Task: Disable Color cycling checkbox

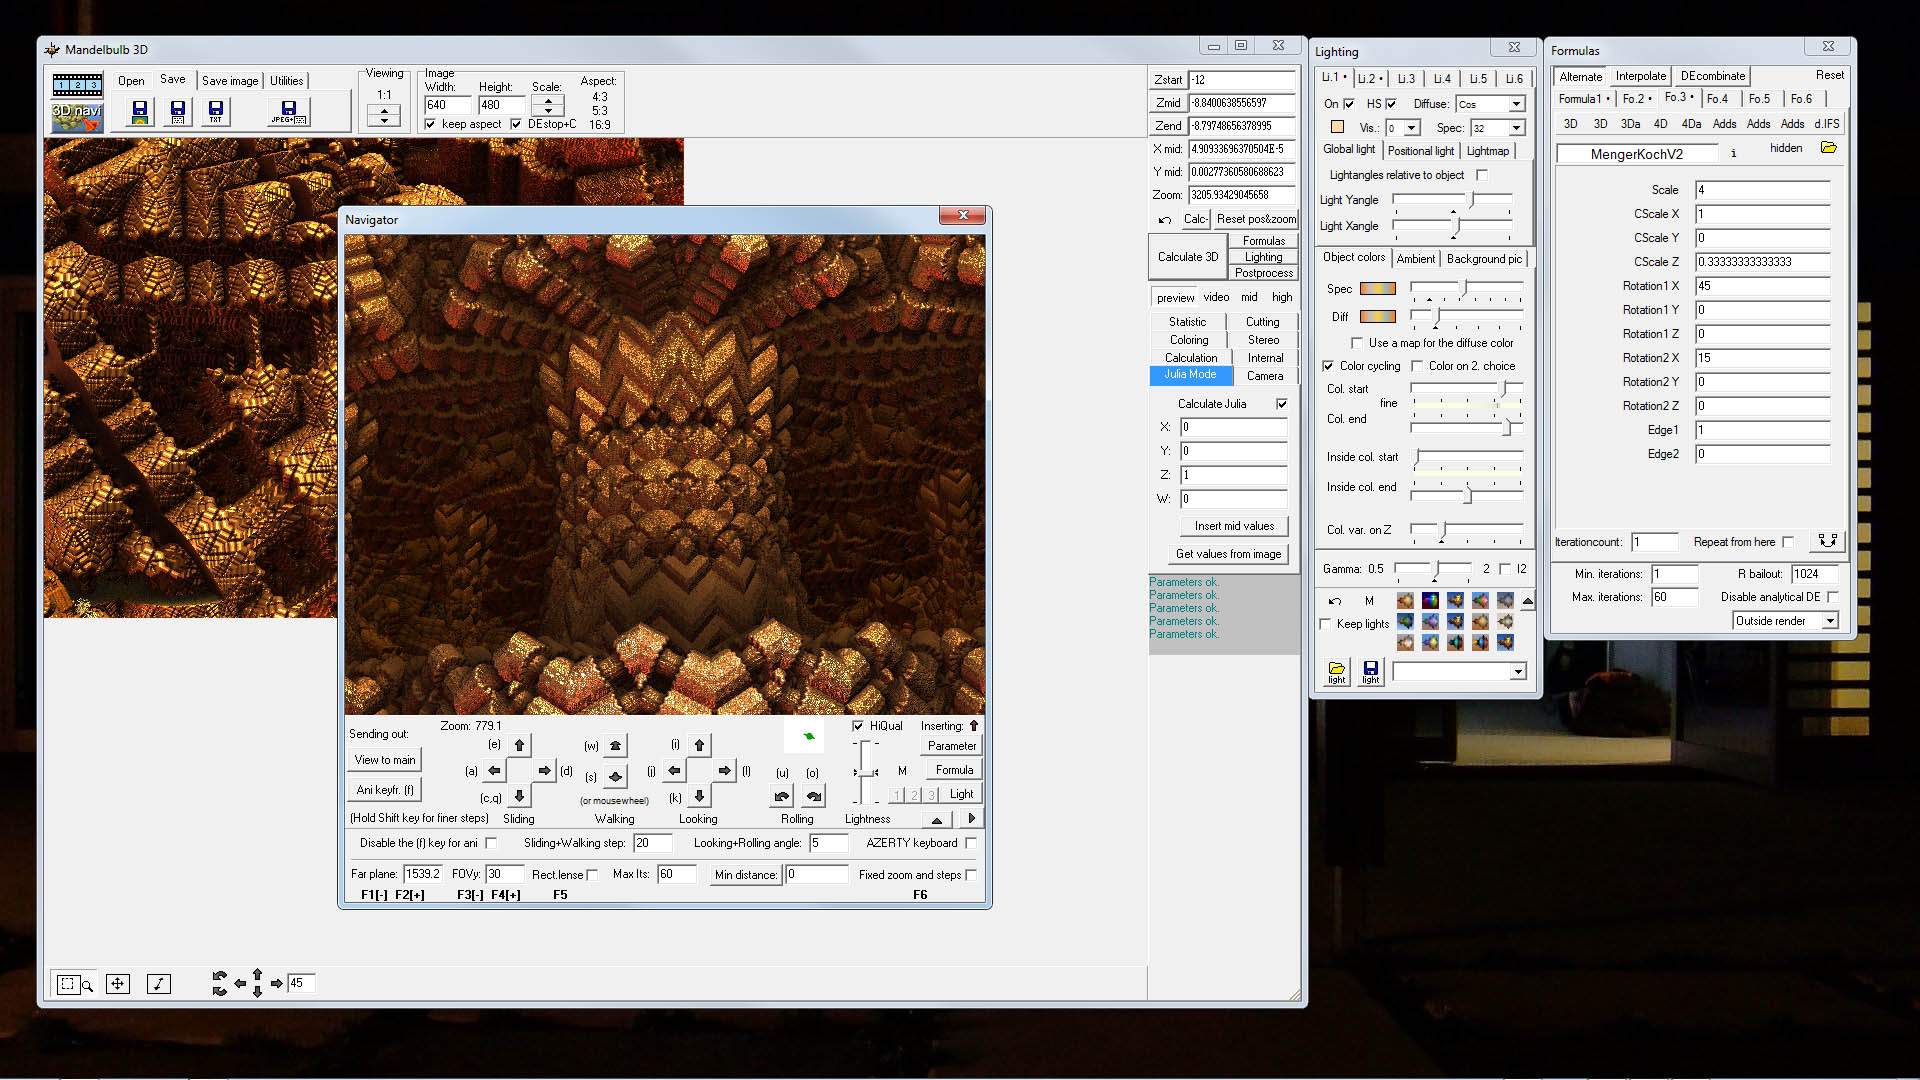Action: (x=1328, y=366)
